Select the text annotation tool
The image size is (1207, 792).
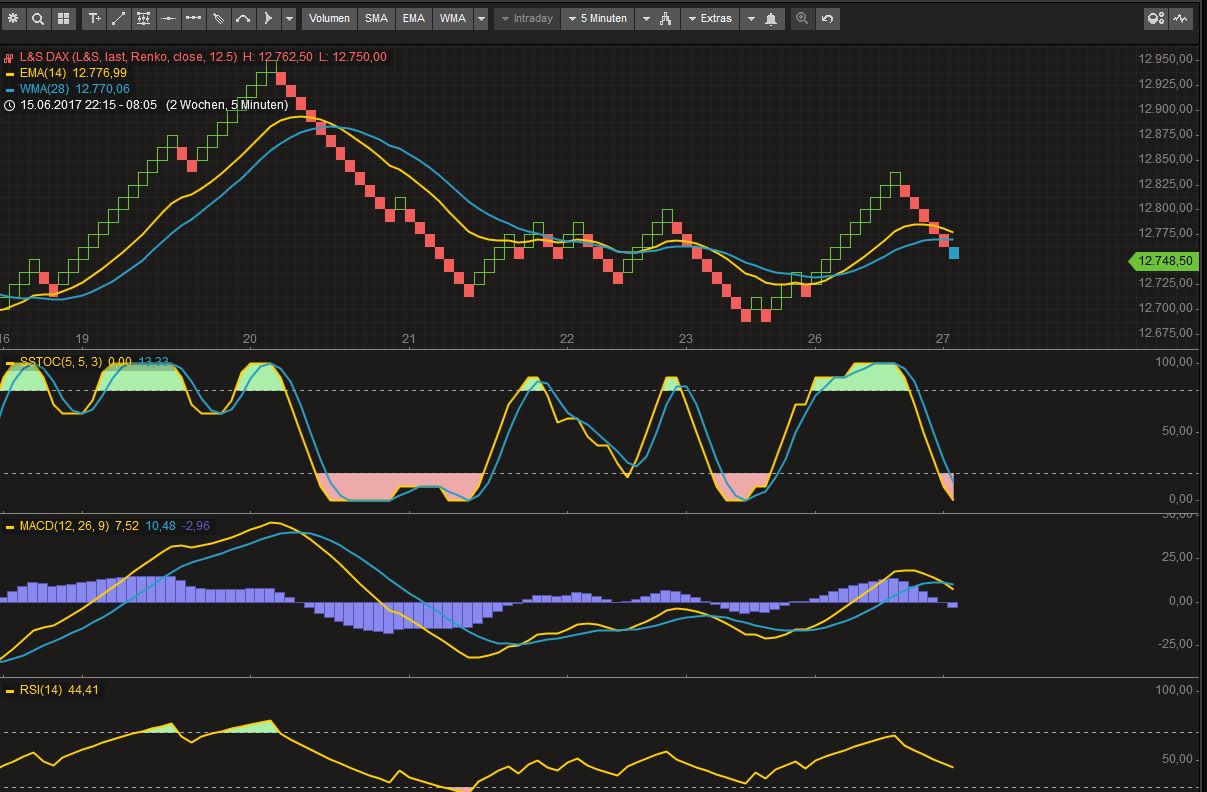pos(94,18)
